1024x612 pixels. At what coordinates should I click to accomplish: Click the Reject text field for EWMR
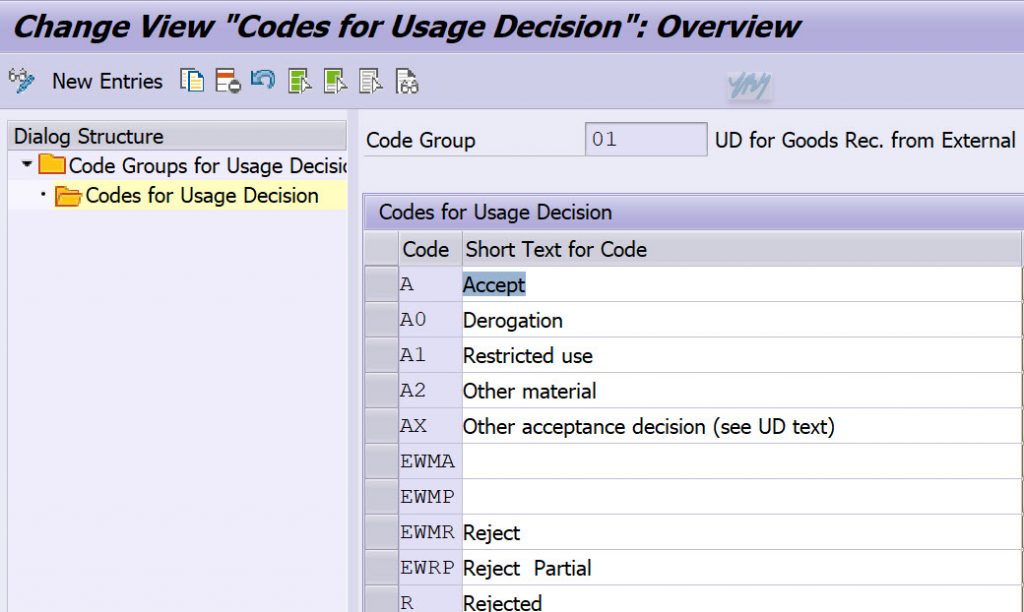742,532
